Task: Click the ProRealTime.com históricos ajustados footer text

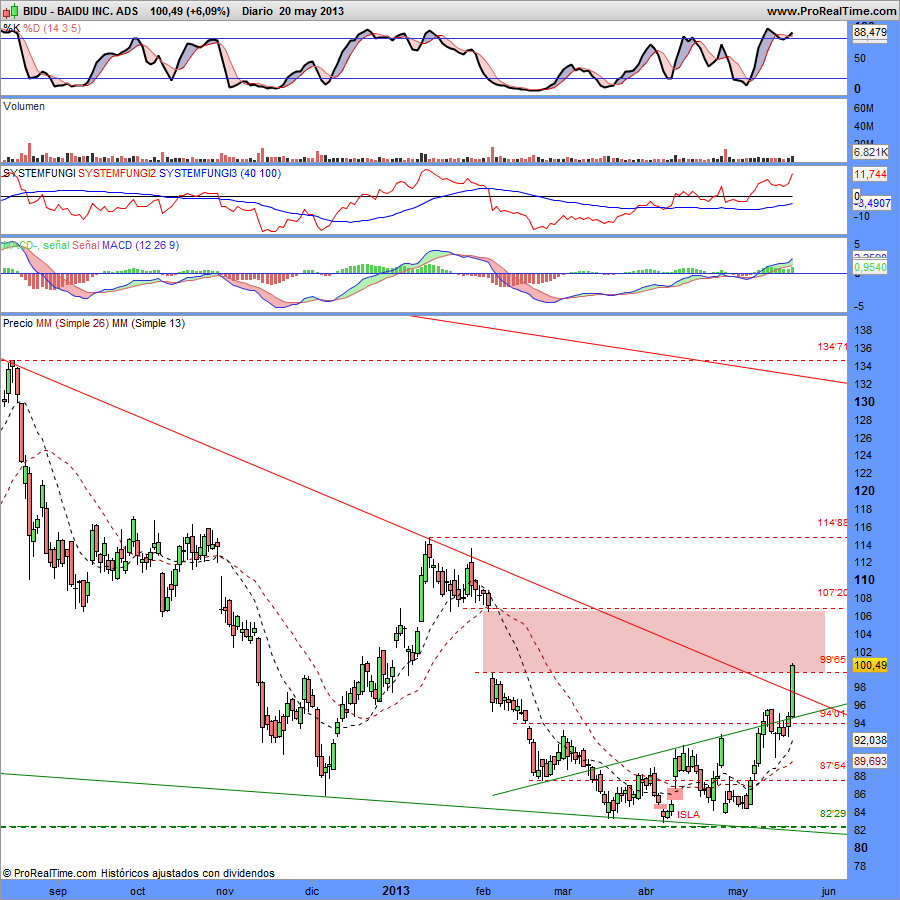Action: (138, 873)
